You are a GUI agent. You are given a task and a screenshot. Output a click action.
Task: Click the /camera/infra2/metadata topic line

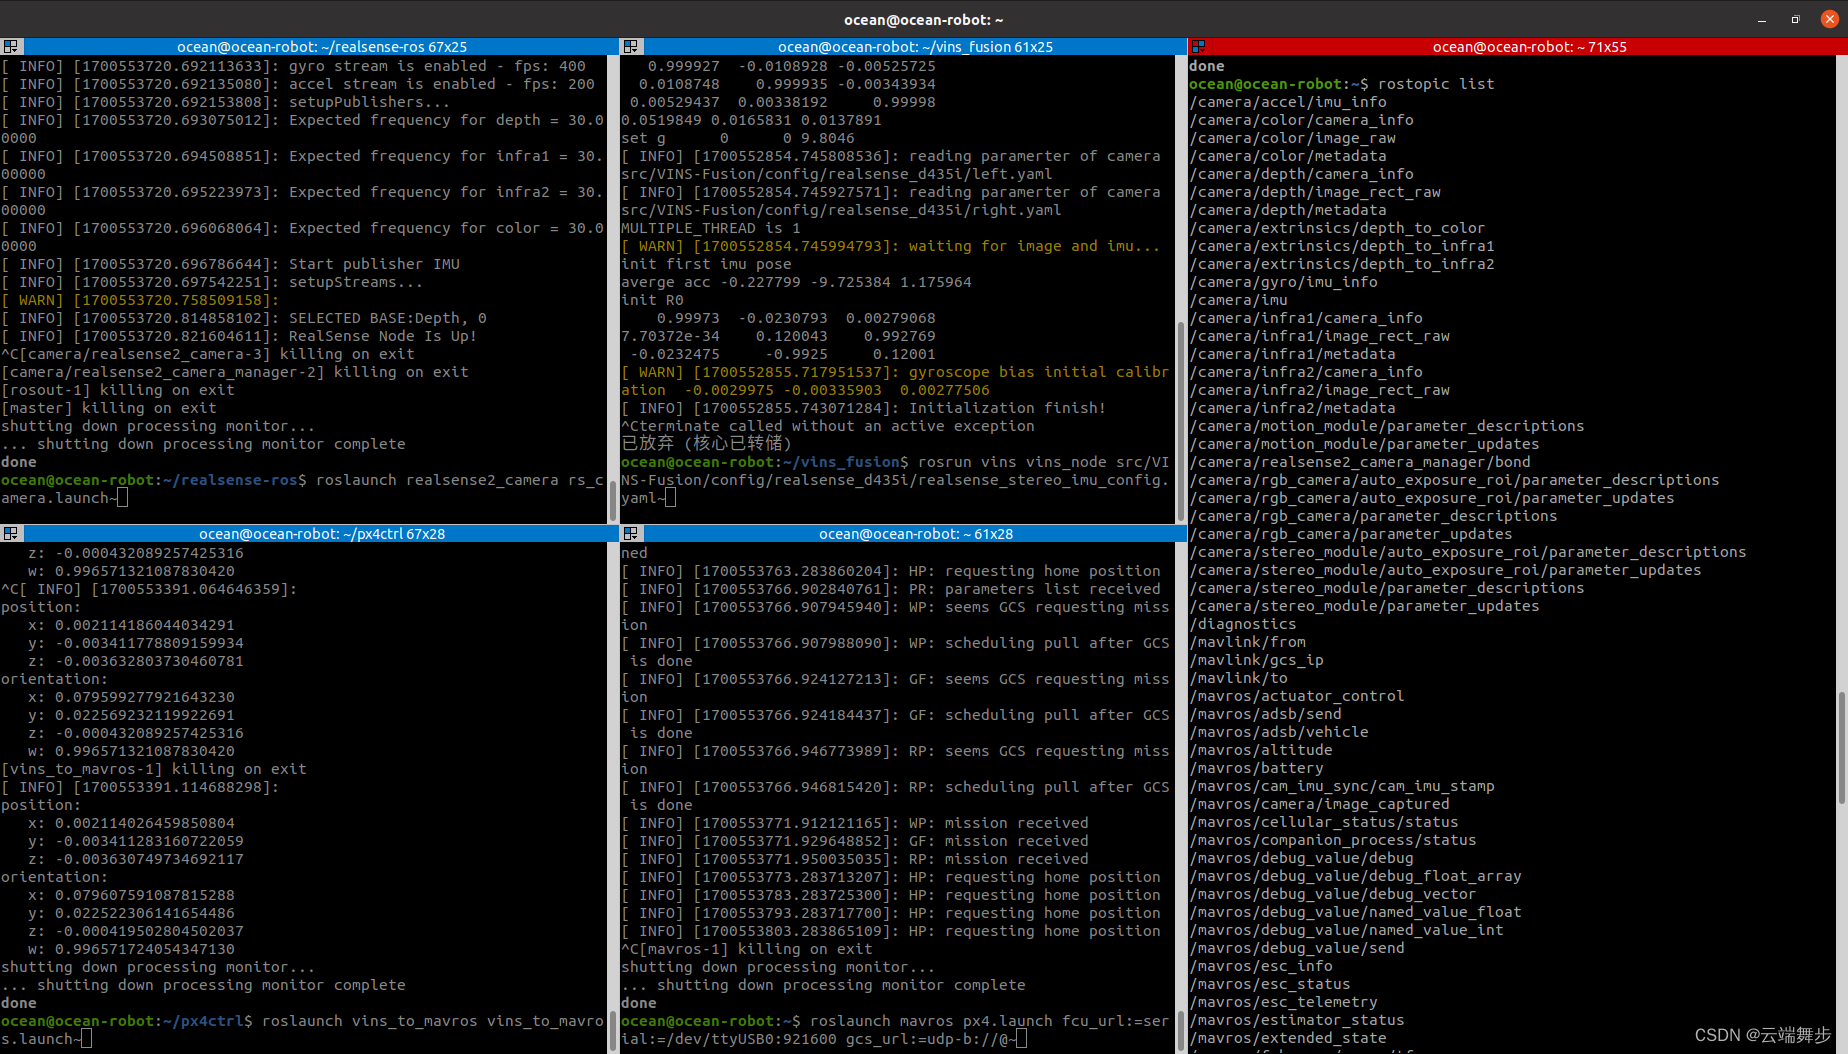tap(1292, 408)
